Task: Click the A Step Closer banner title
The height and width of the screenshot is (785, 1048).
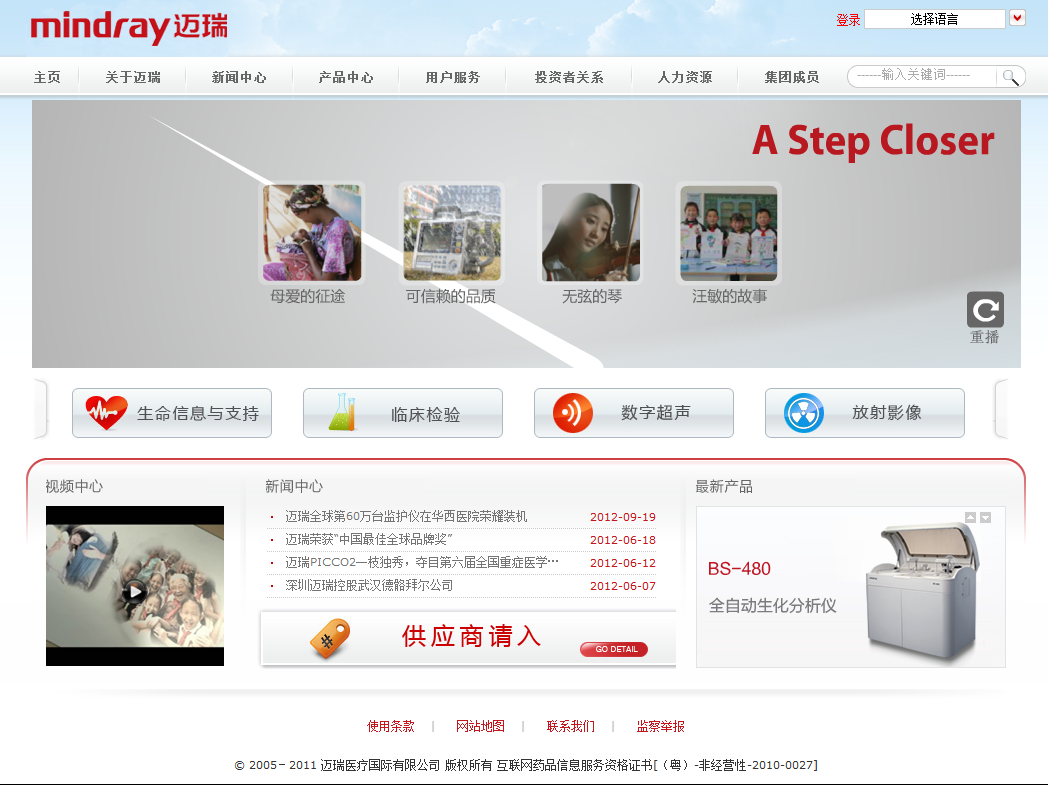Action: pos(873,141)
